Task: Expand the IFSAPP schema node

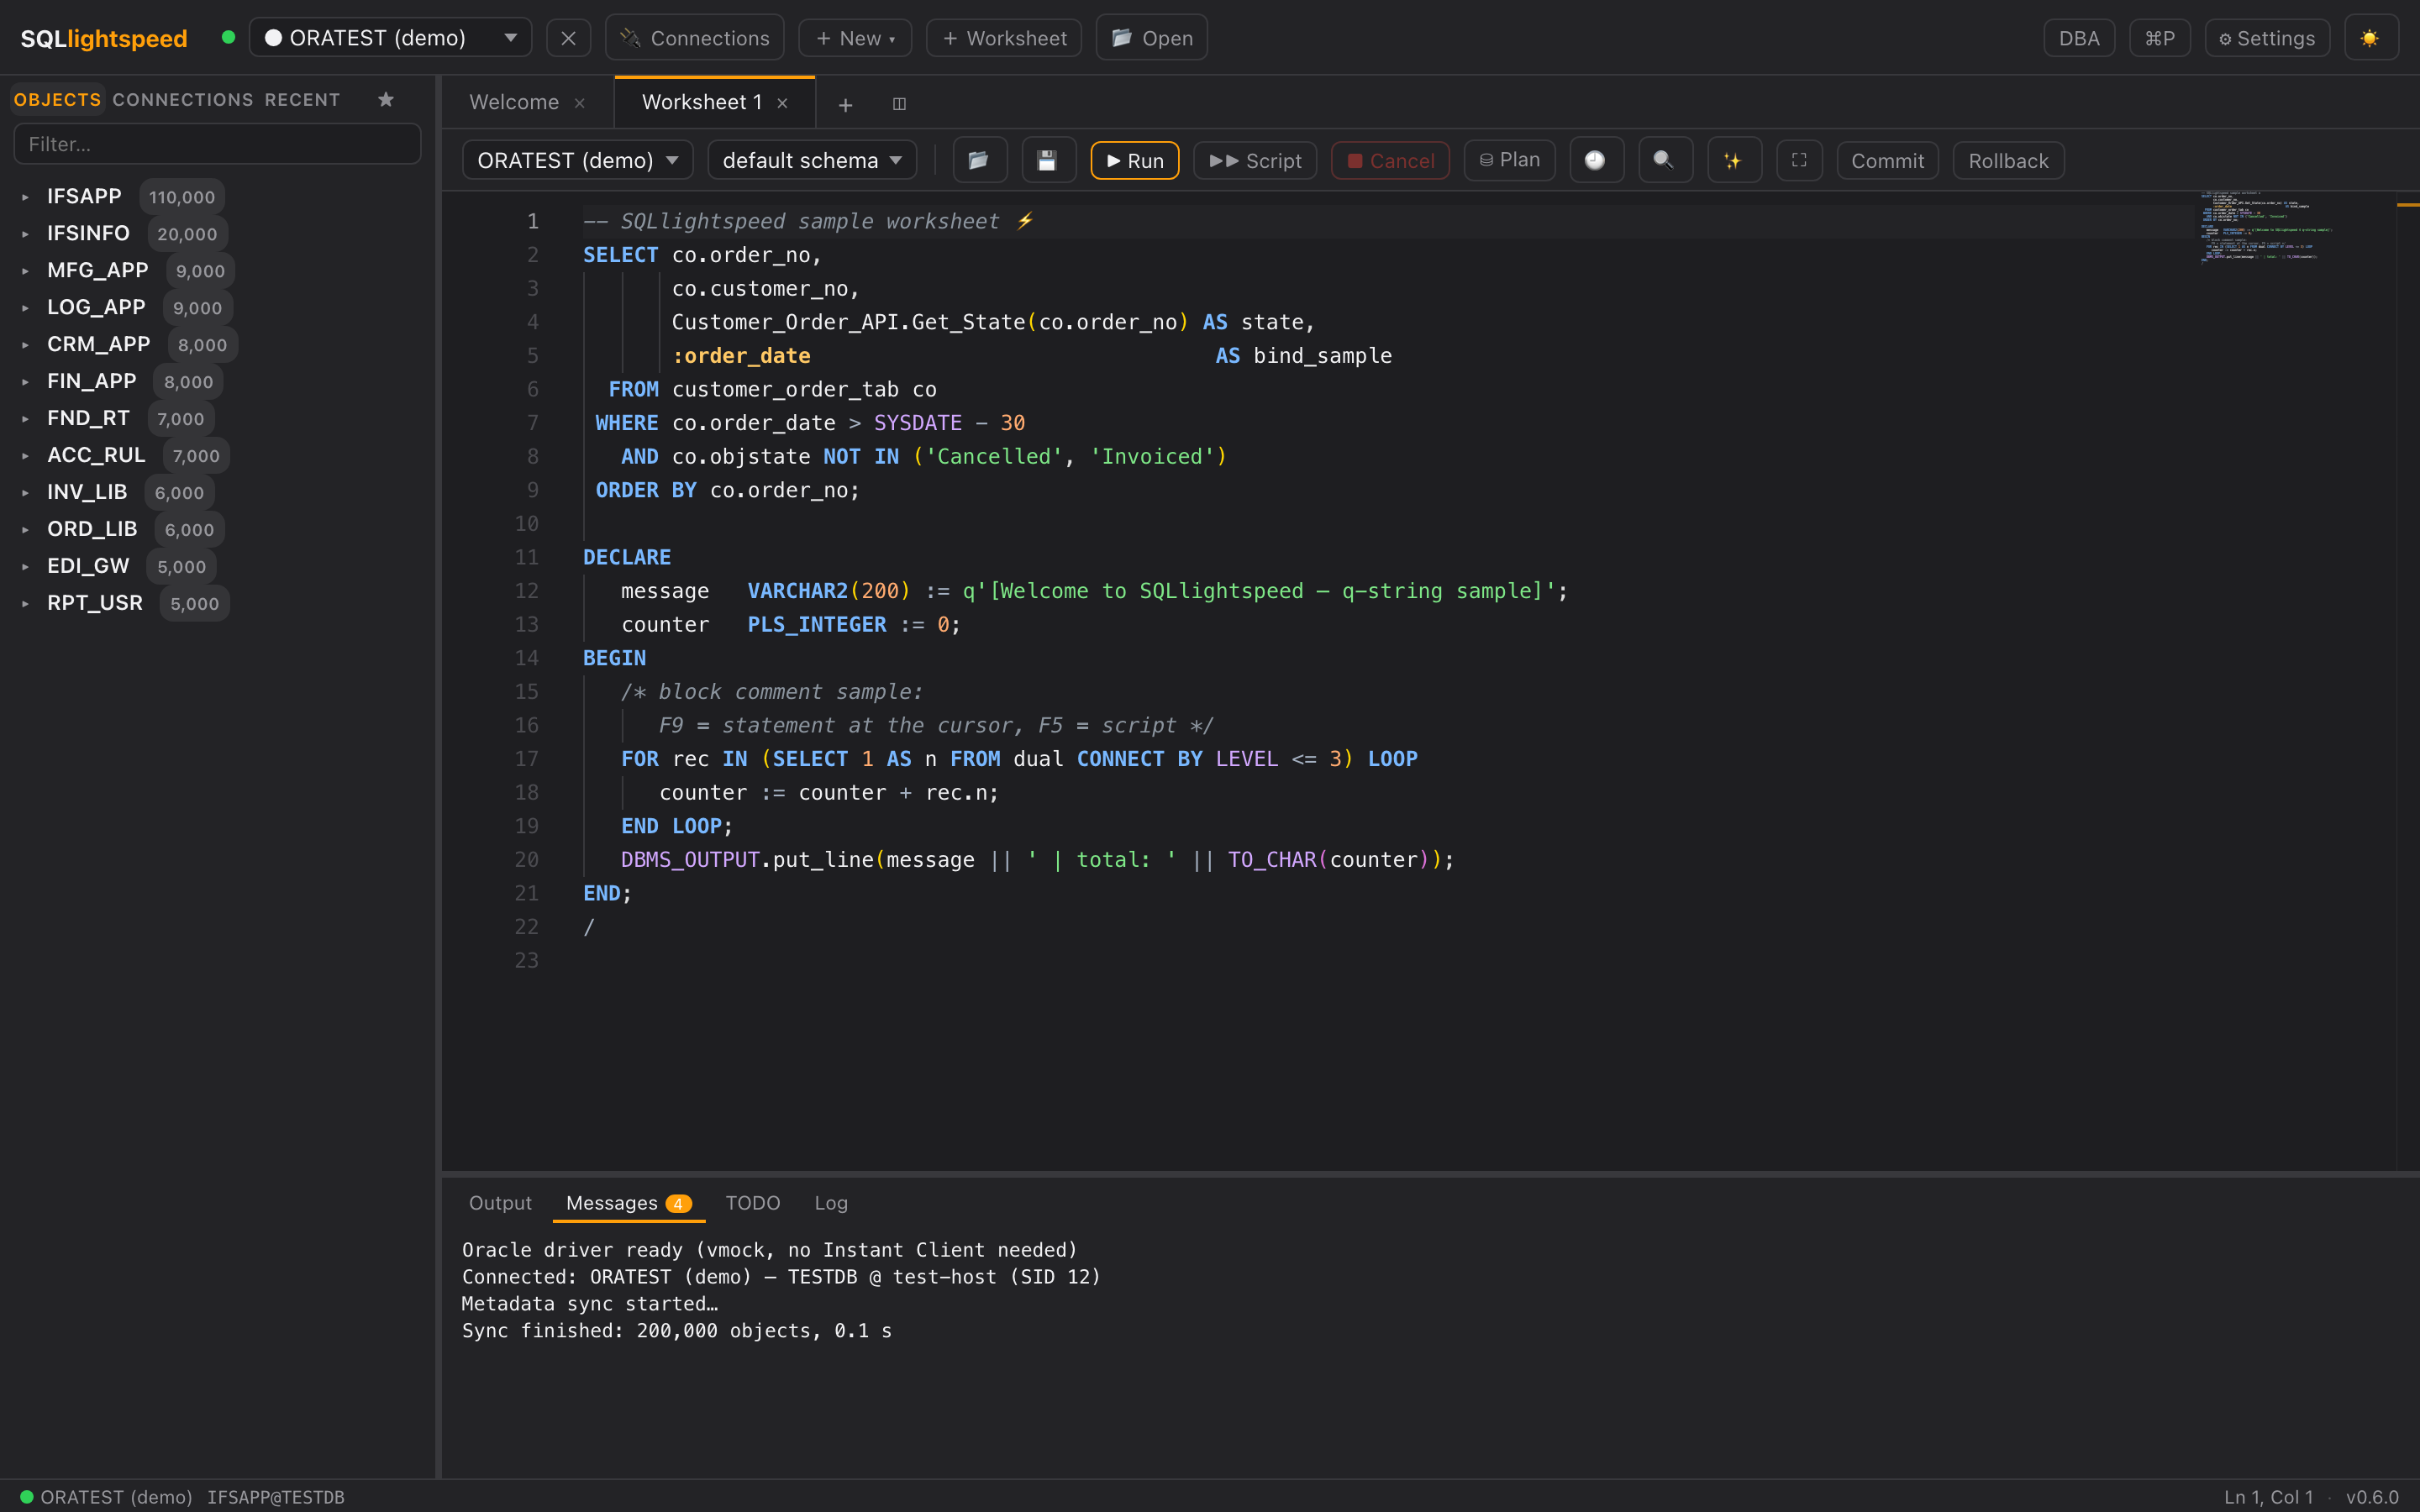Action: (25, 197)
